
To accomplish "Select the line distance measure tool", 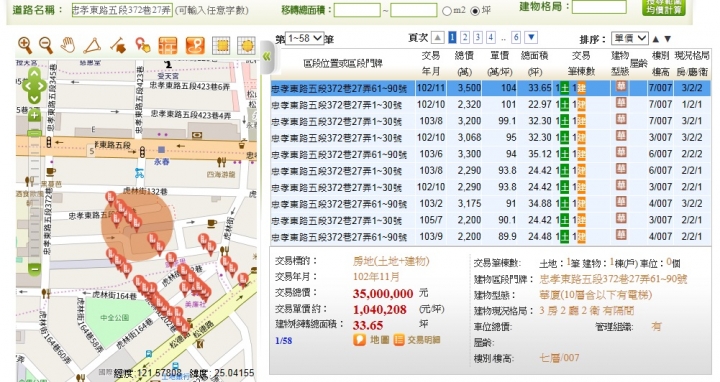I will click(118, 45).
